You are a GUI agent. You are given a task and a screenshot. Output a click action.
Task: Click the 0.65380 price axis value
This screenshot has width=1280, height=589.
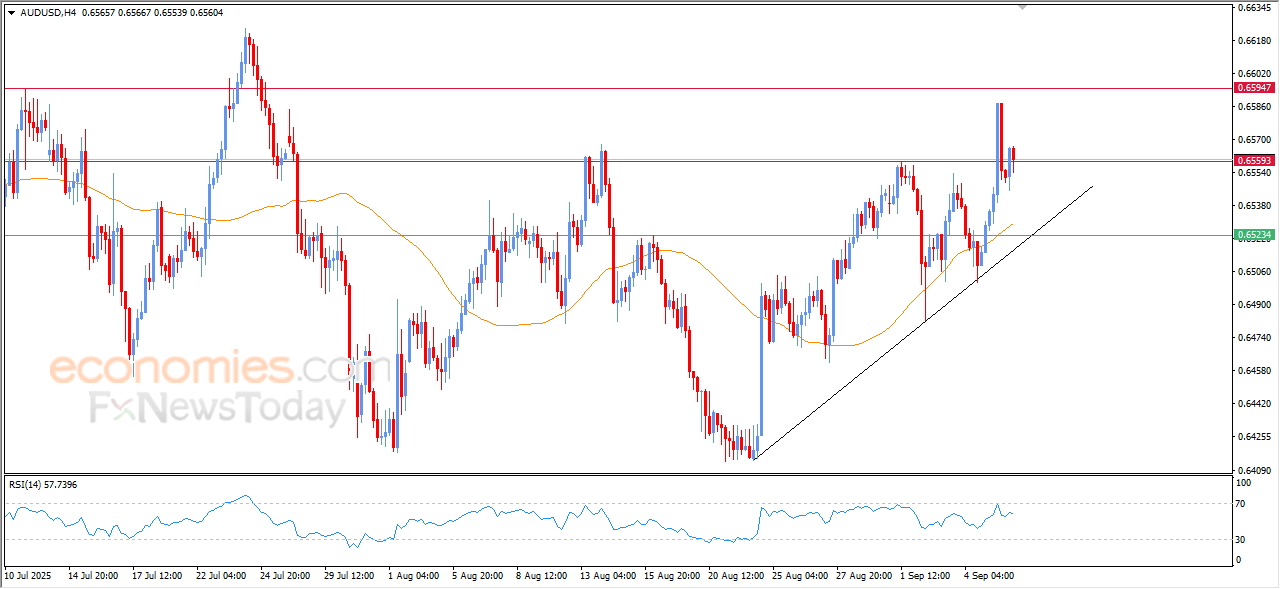[x=1254, y=206]
